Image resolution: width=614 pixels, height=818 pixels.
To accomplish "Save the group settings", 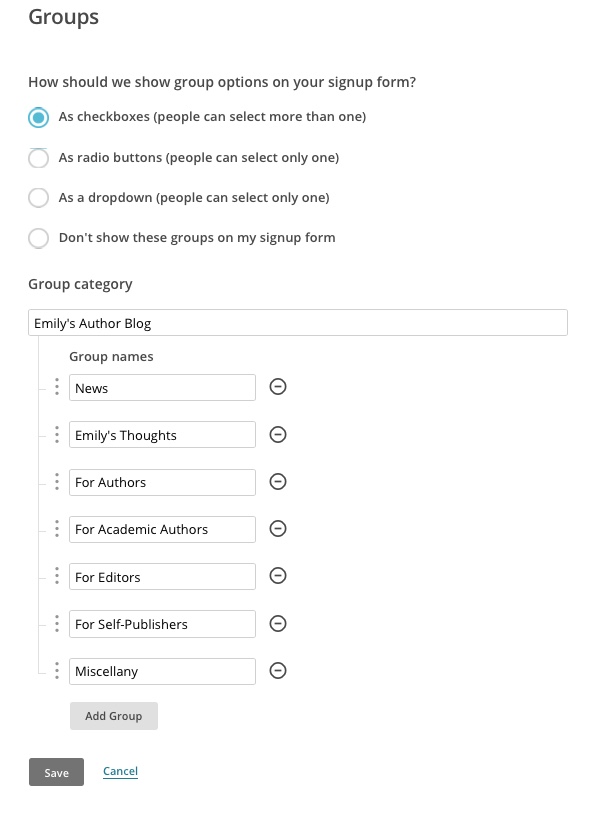I will click(56, 773).
